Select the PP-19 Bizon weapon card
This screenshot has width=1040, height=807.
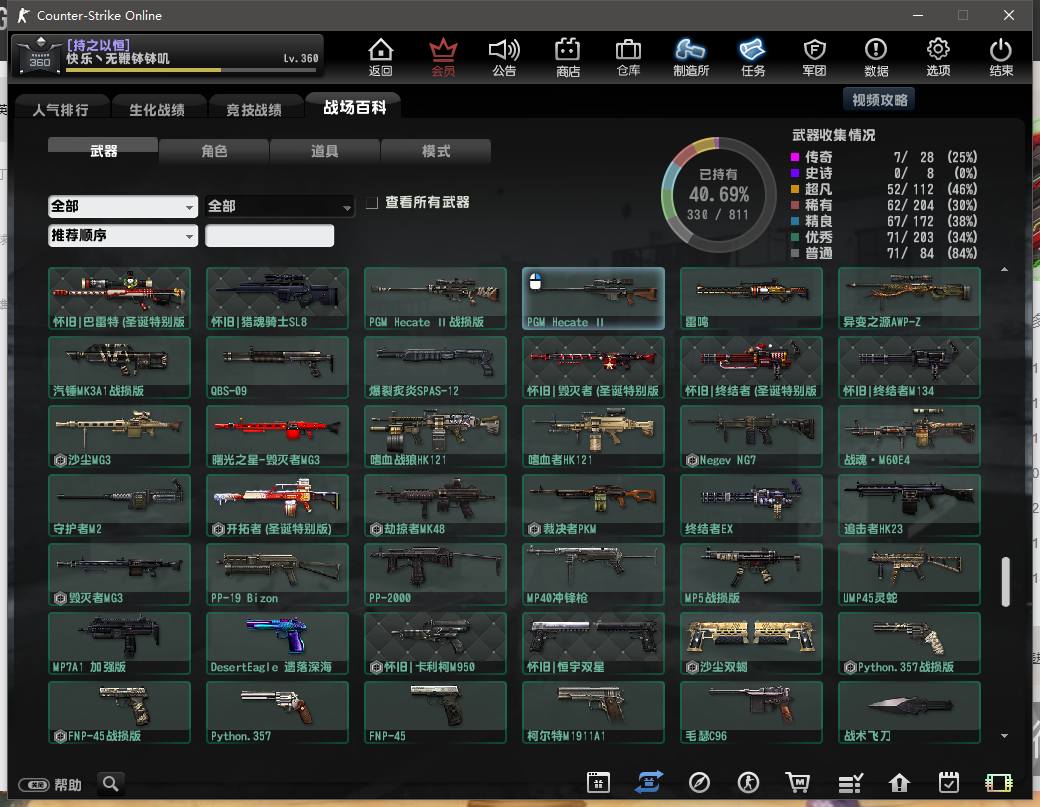point(277,574)
